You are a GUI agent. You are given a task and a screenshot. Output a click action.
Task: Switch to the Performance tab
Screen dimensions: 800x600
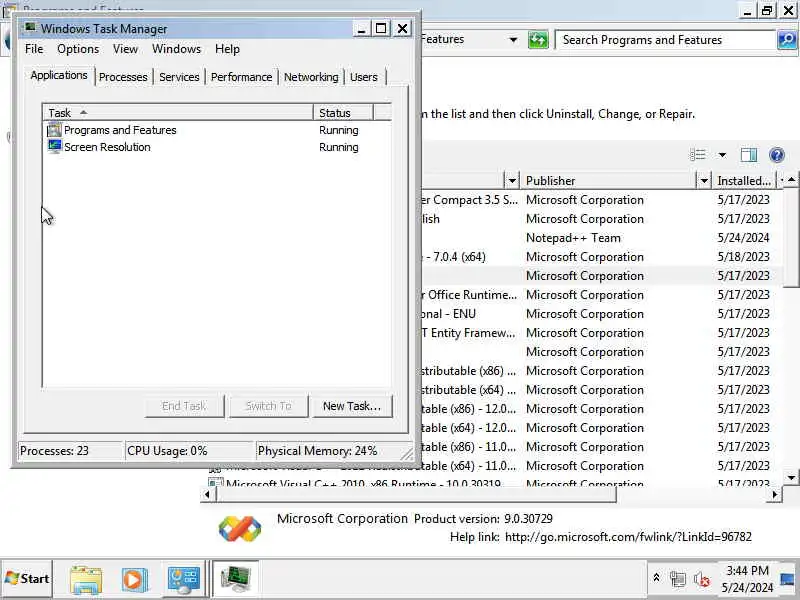click(241, 77)
